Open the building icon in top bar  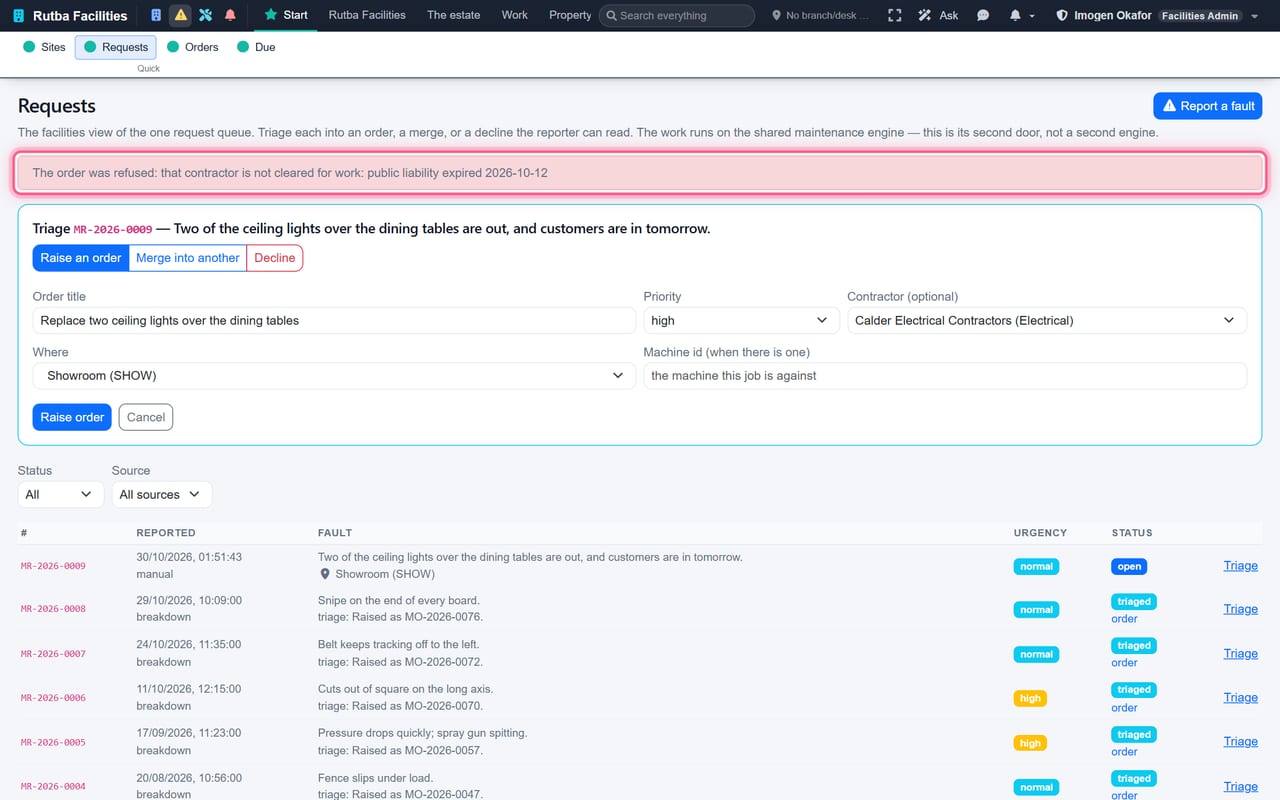tap(155, 15)
